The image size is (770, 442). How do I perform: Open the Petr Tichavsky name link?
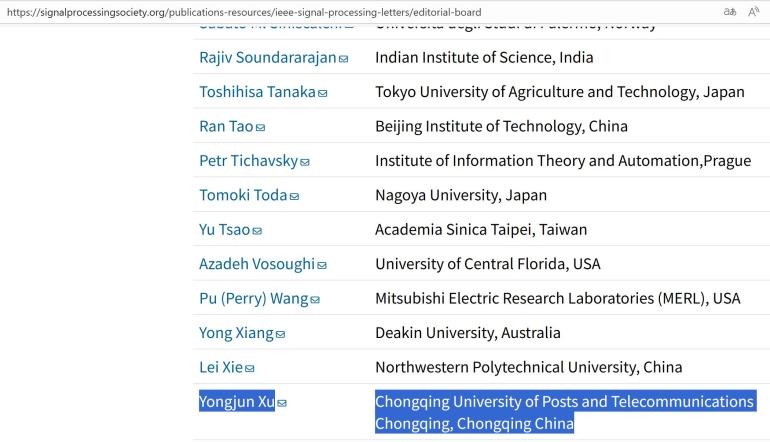click(x=249, y=161)
